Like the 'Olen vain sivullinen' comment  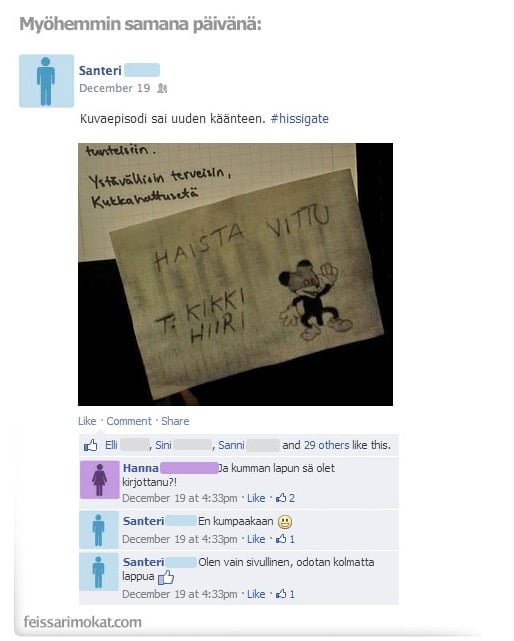click(256, 594)
